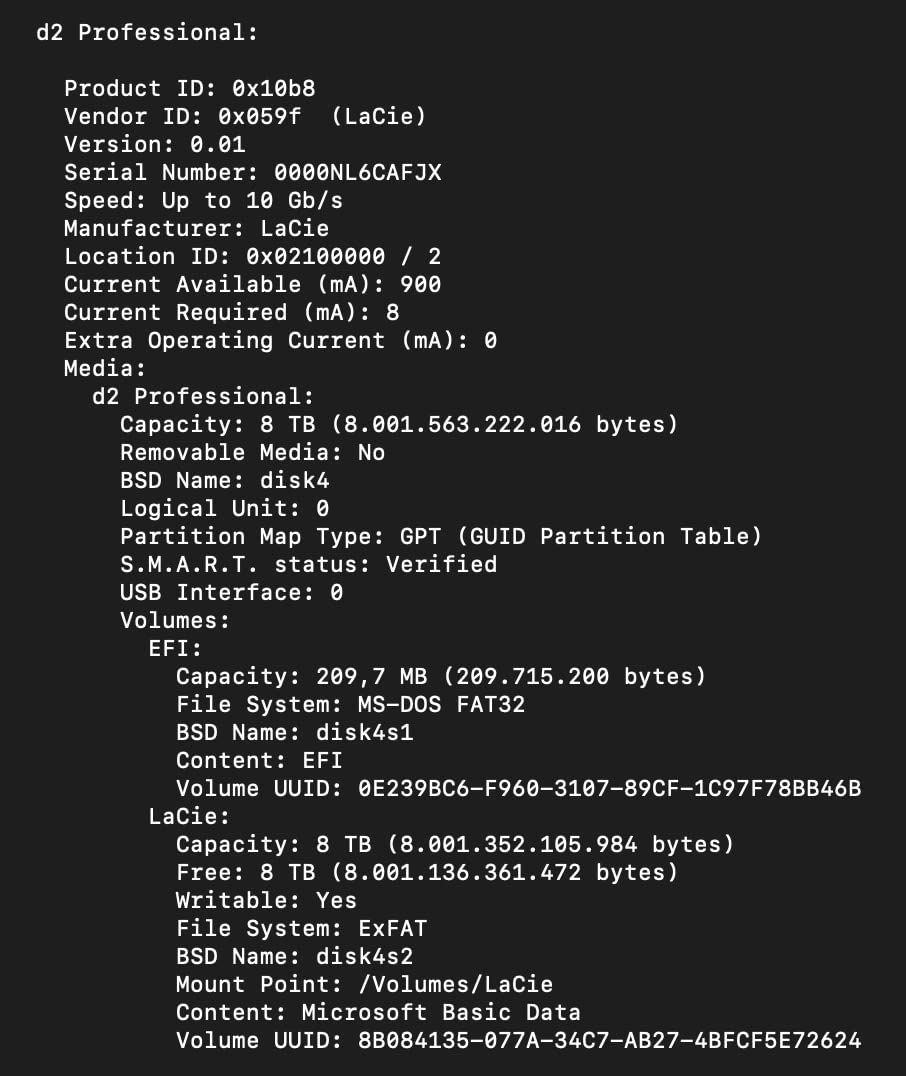Click the EFI Volume UUID 0E239BC6 line
The image size is (906, 1076).
518,788
